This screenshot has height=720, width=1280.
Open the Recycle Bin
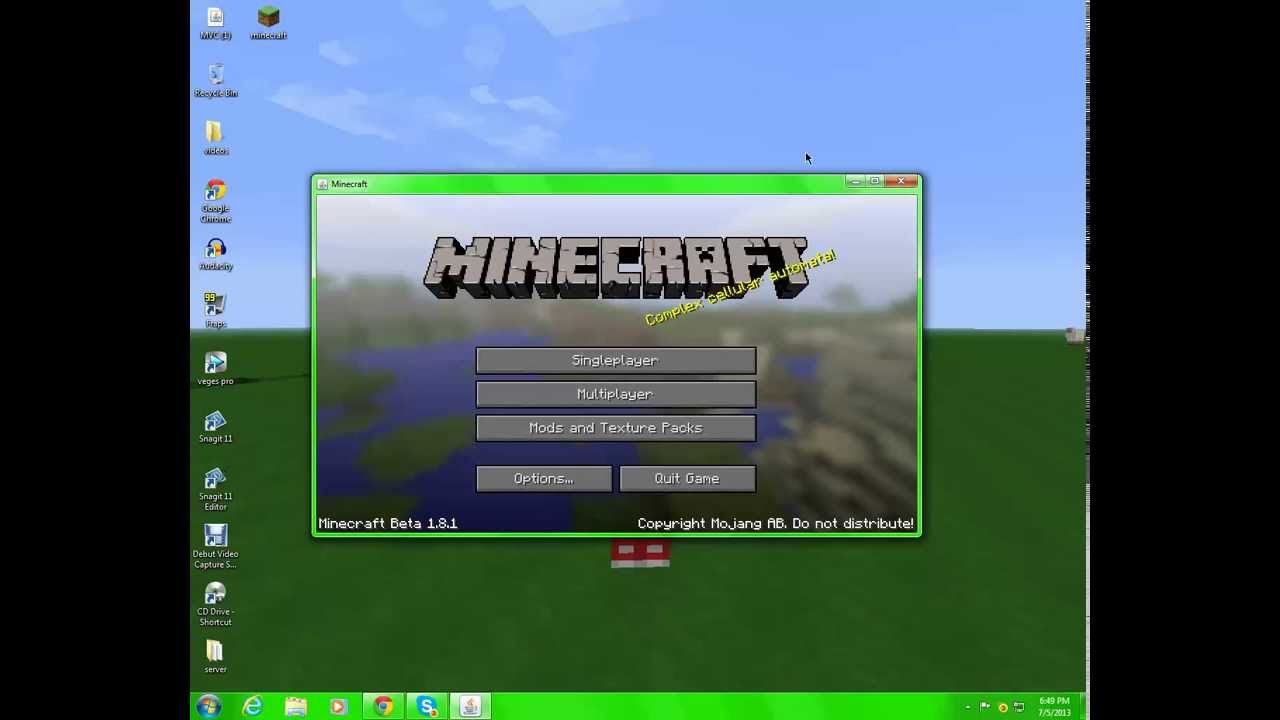pos(215,81)
